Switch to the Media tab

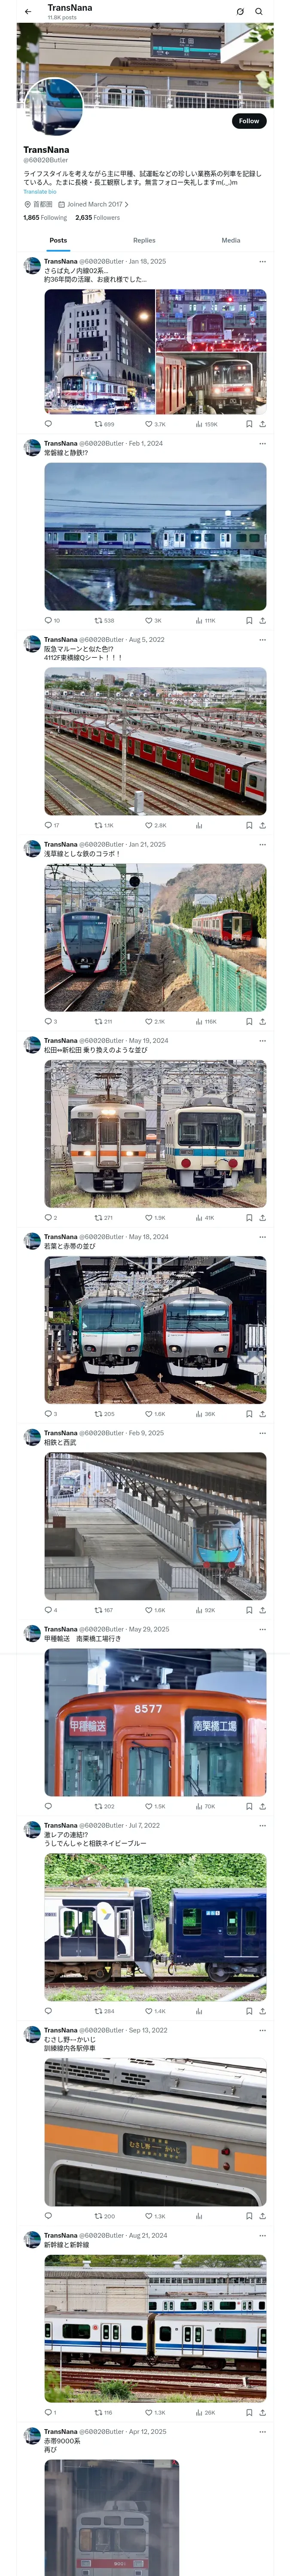(x=231, y=240)
